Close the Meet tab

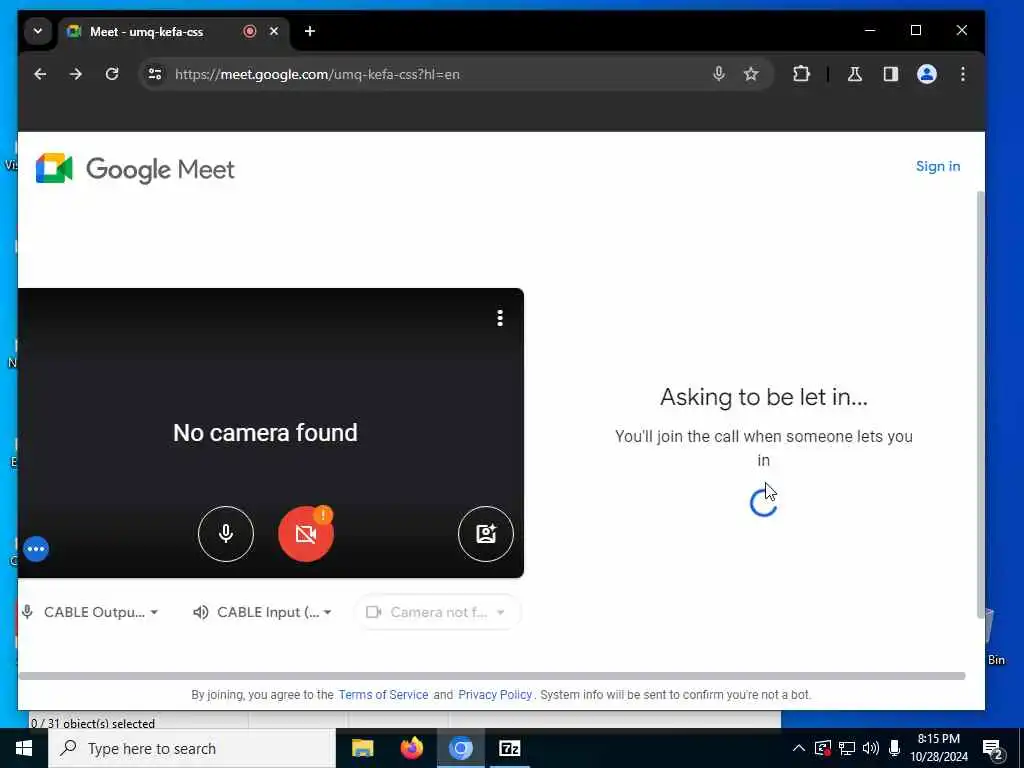(x=274, y=31)
